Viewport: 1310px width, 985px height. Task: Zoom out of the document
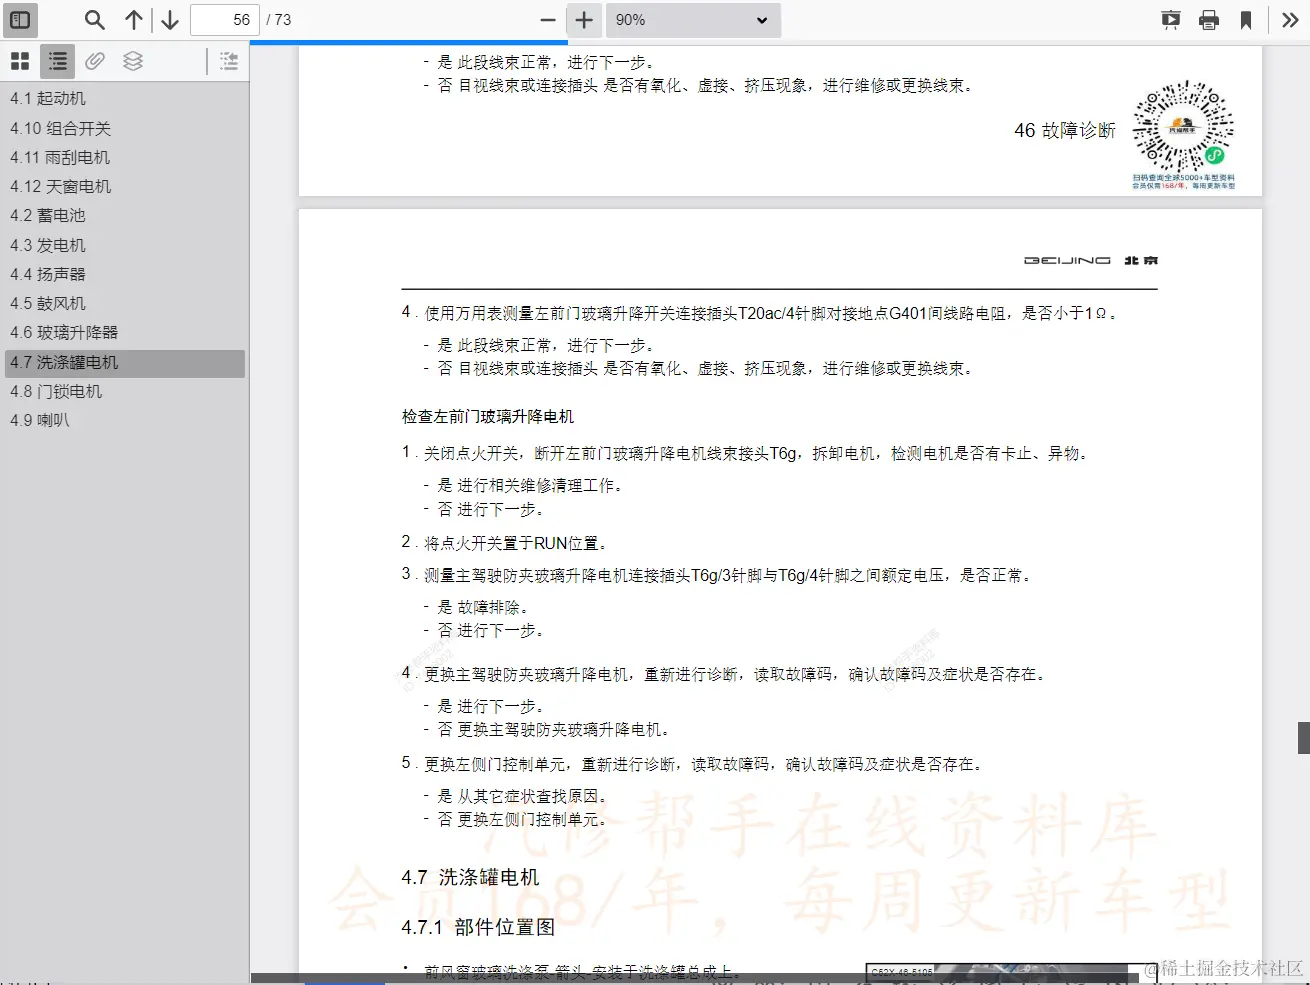pyautogui.click(x=547, y=19)
